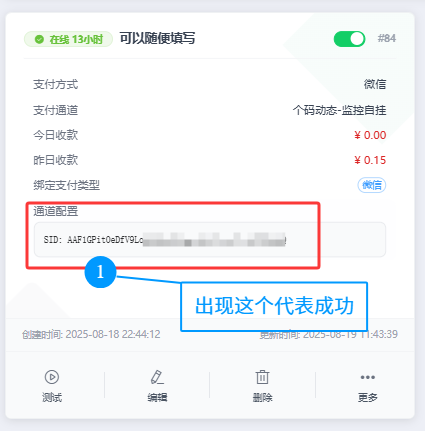Click the 编辑 text label

pyautogui.click(x=157, y=397)
